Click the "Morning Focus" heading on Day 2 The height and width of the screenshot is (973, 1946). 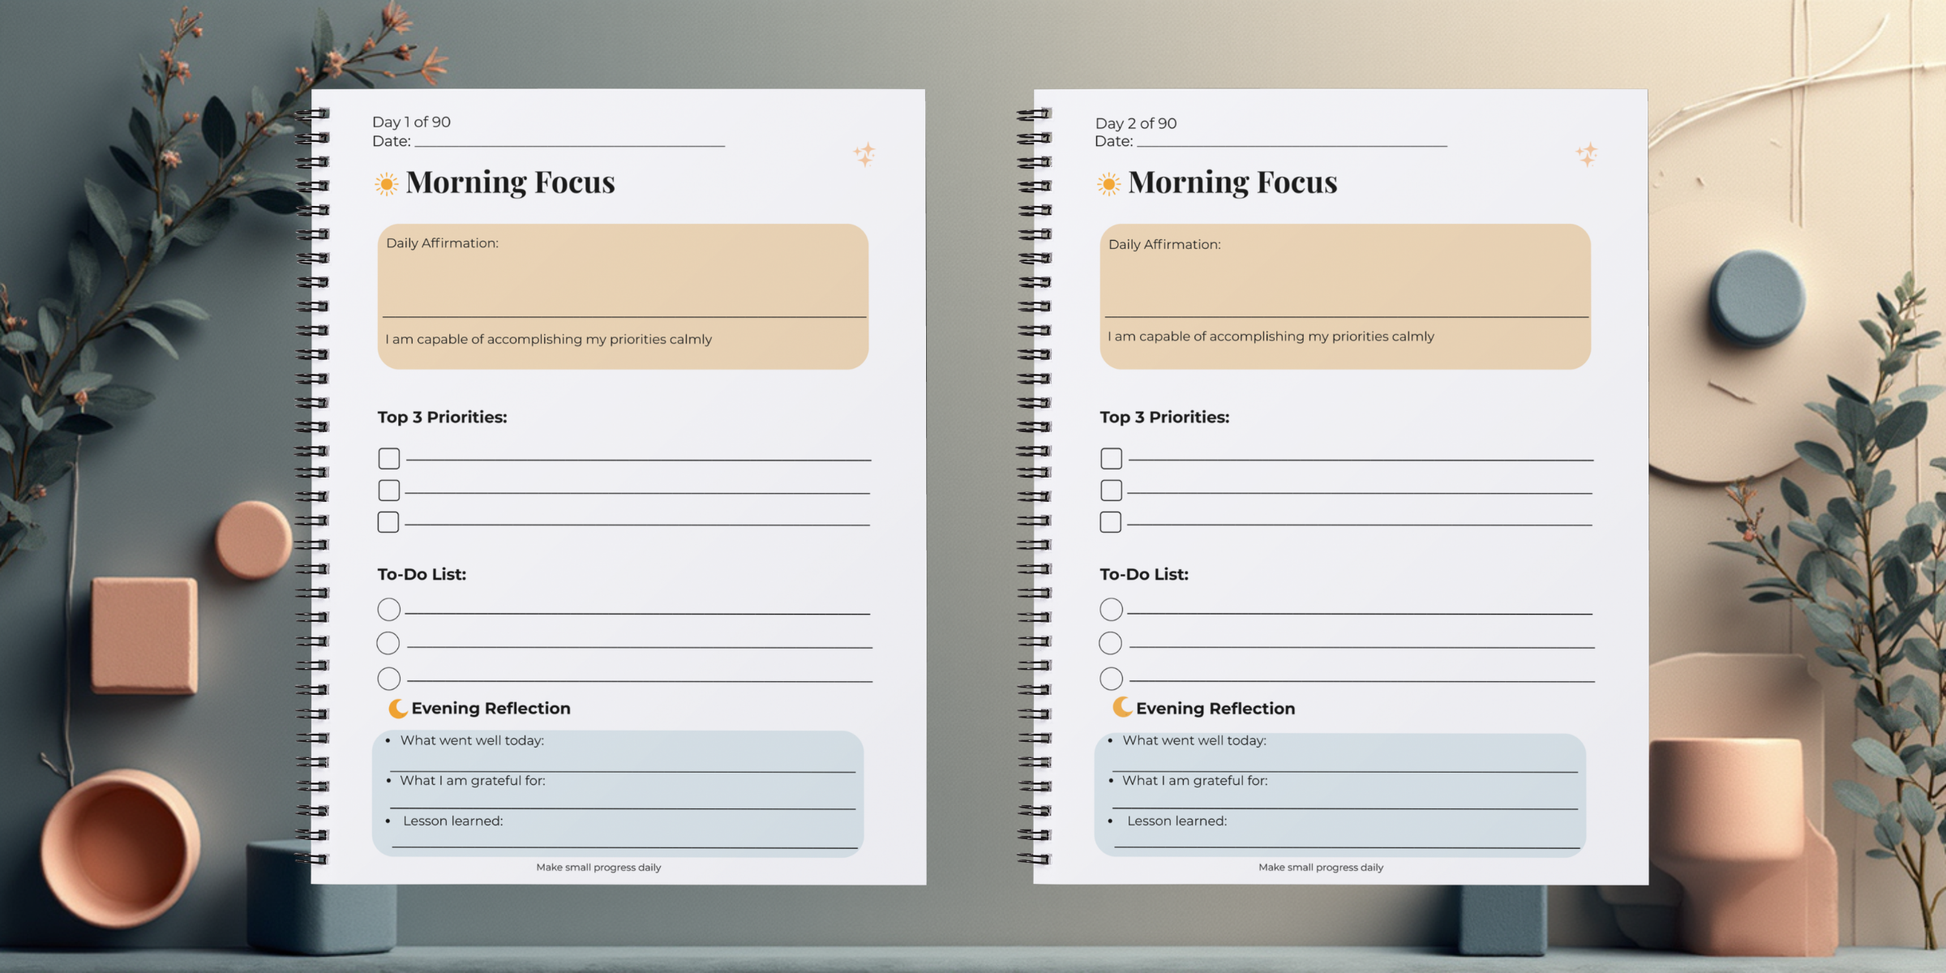coord(1232,182)
